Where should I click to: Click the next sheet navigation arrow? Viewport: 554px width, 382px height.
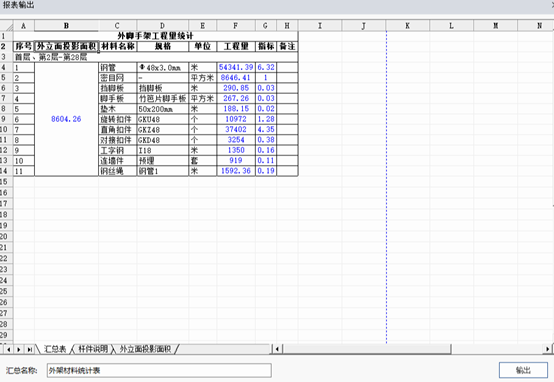18,349
